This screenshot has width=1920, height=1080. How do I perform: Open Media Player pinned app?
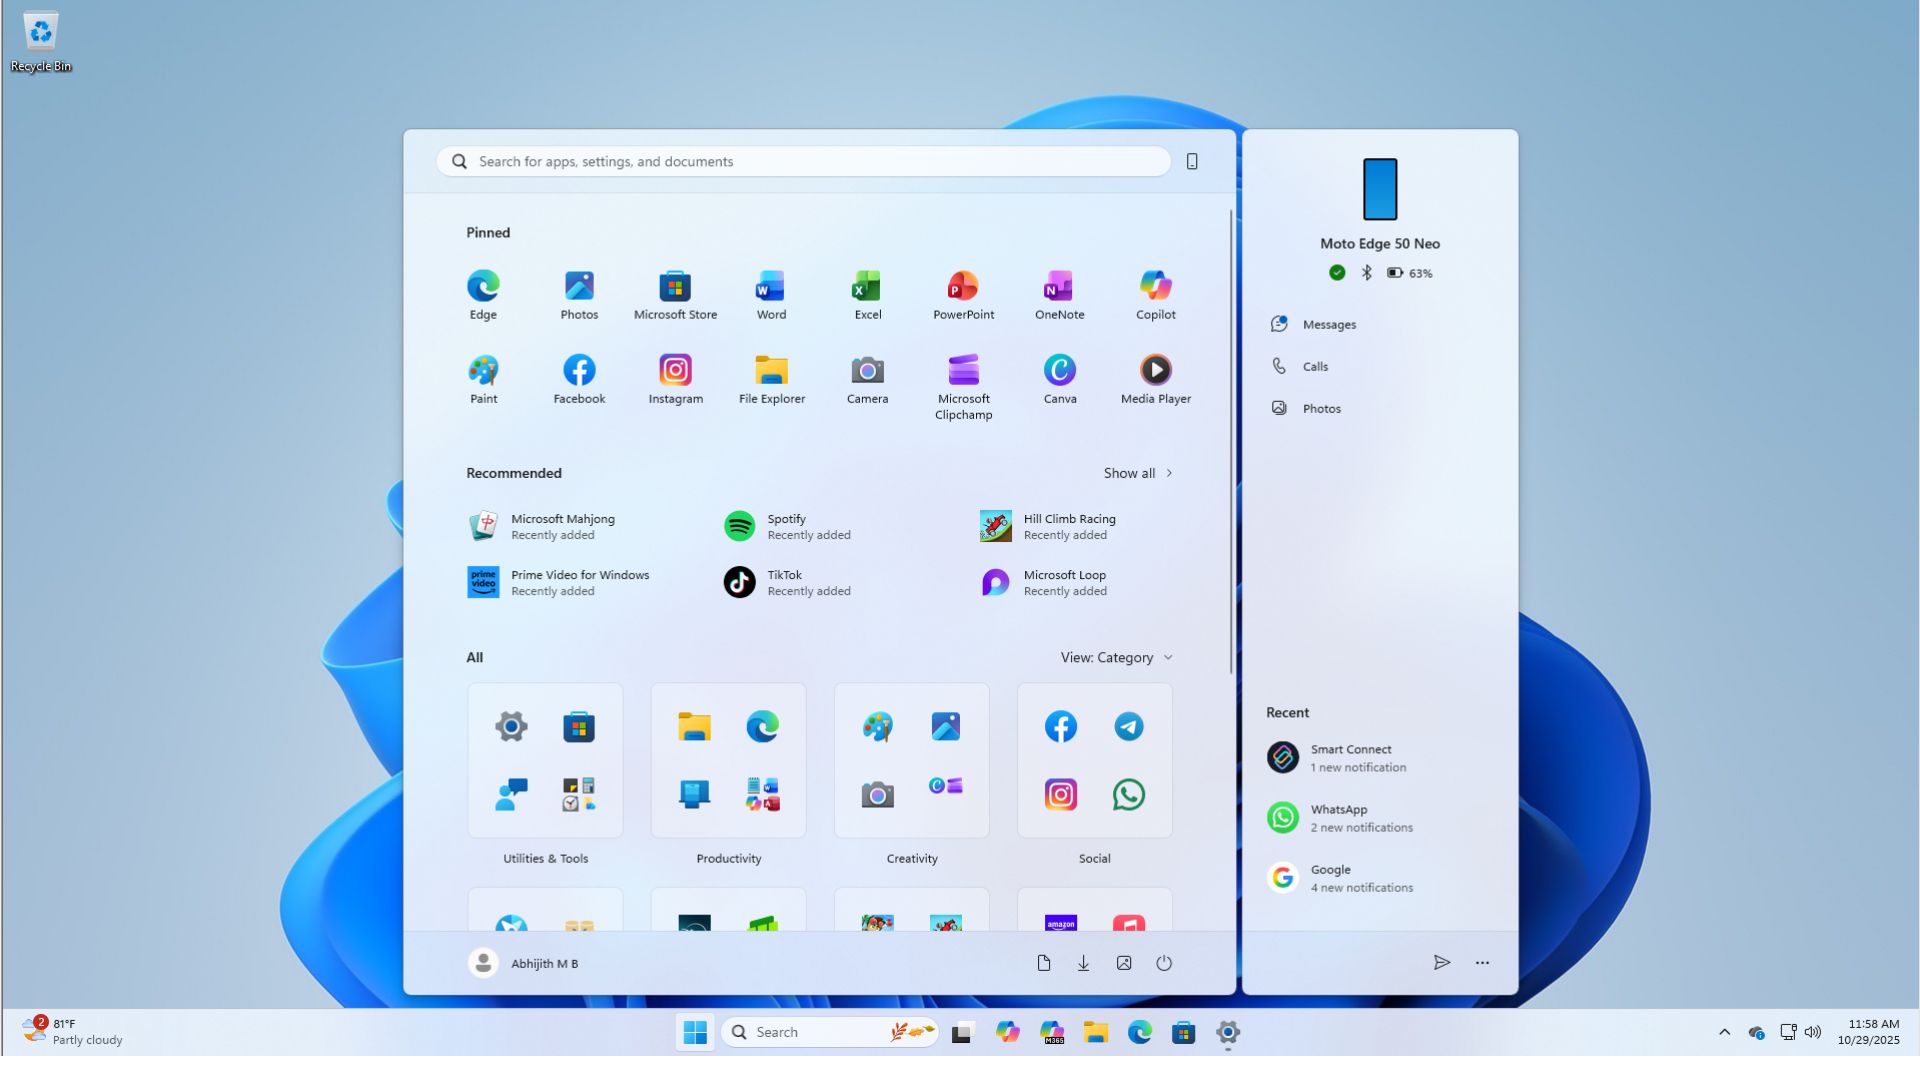[x=1155, y=371]
